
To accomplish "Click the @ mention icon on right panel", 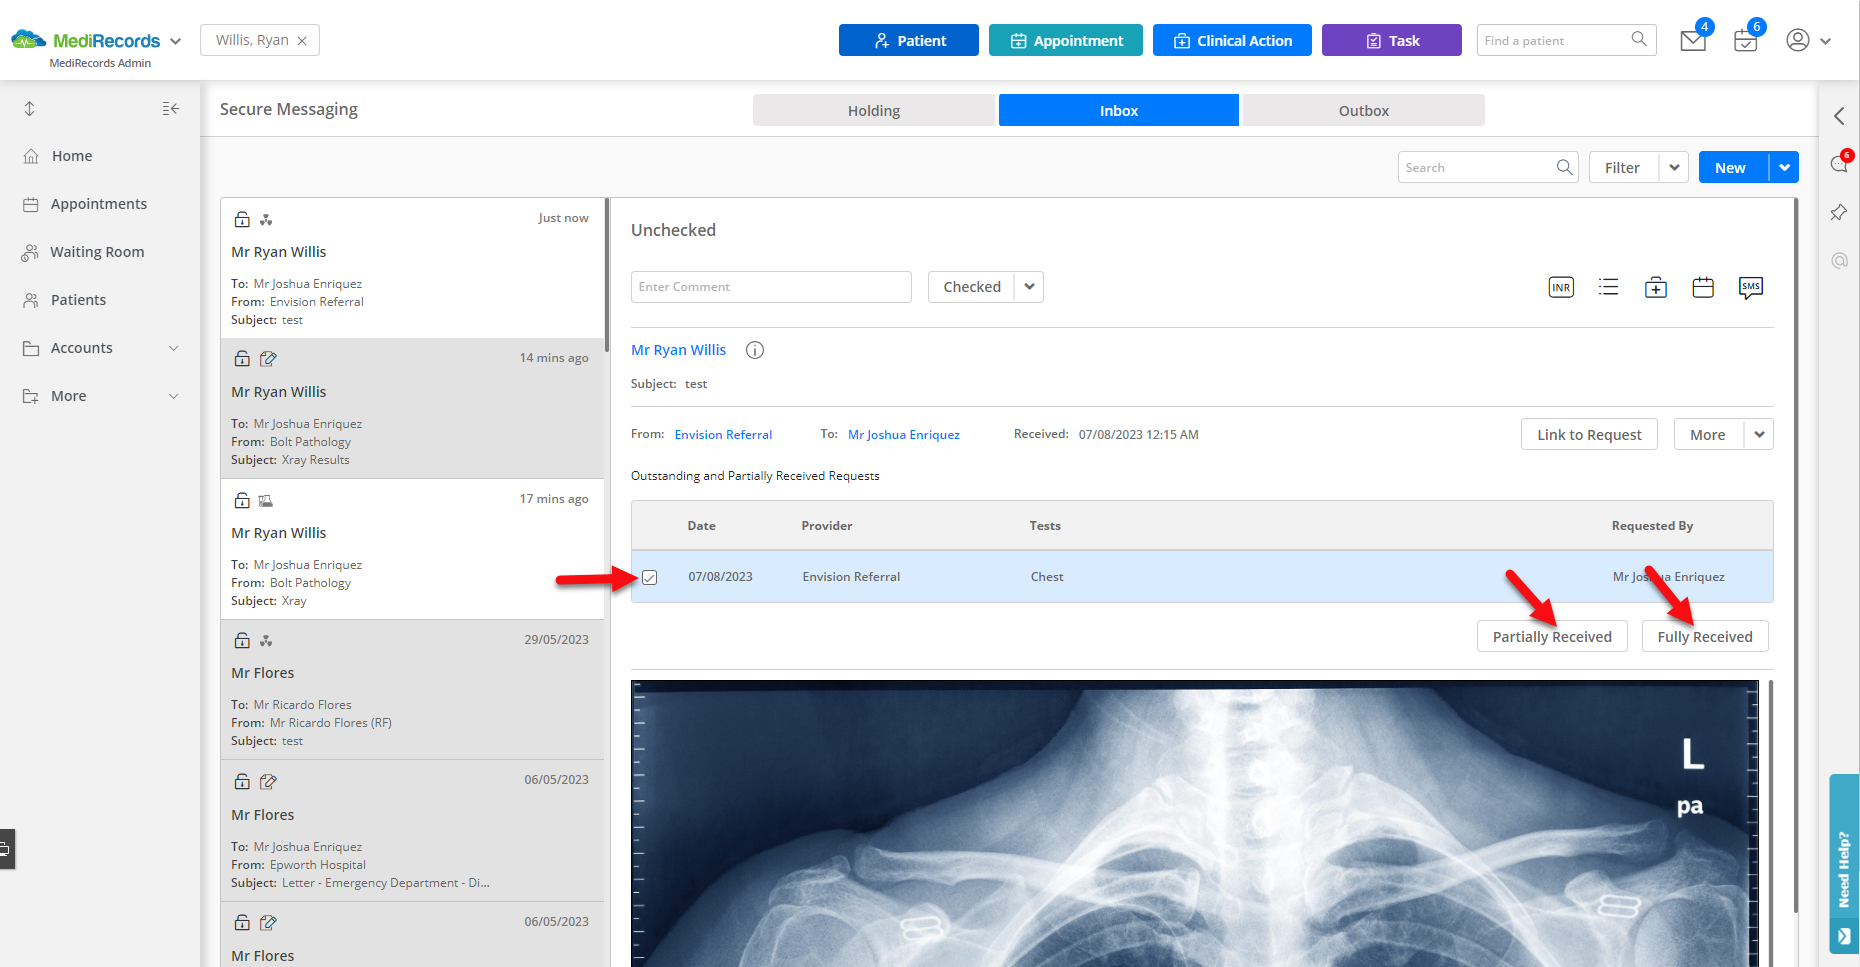I will (1839, 260).
